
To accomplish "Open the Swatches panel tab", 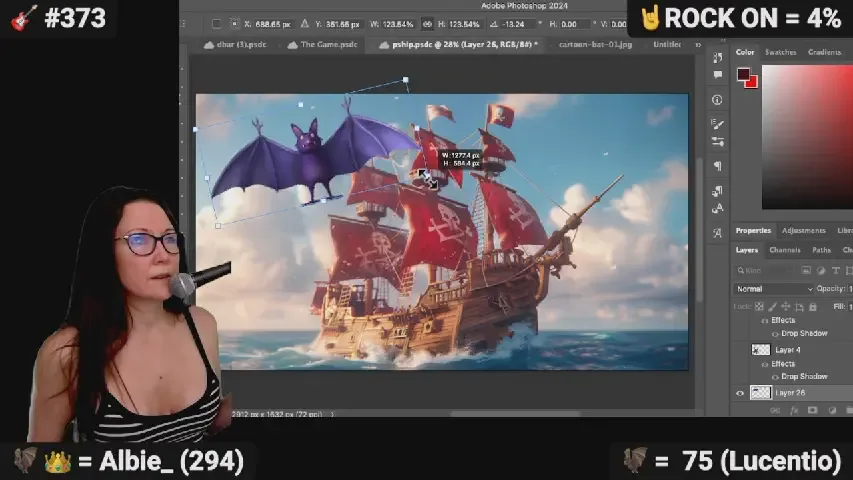I will pyautogui.click(x=780, y=52).
